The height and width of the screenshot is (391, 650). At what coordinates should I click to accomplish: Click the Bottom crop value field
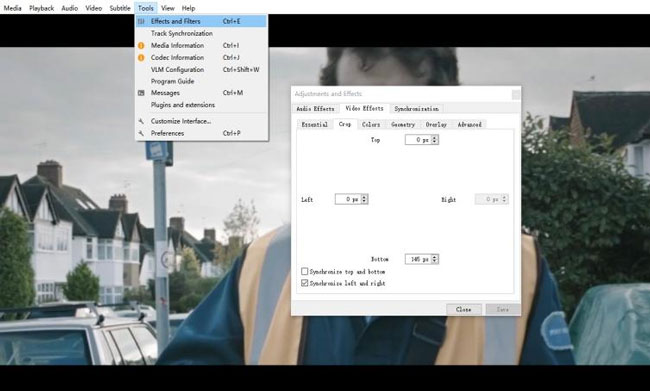click(x=418, y=259)
